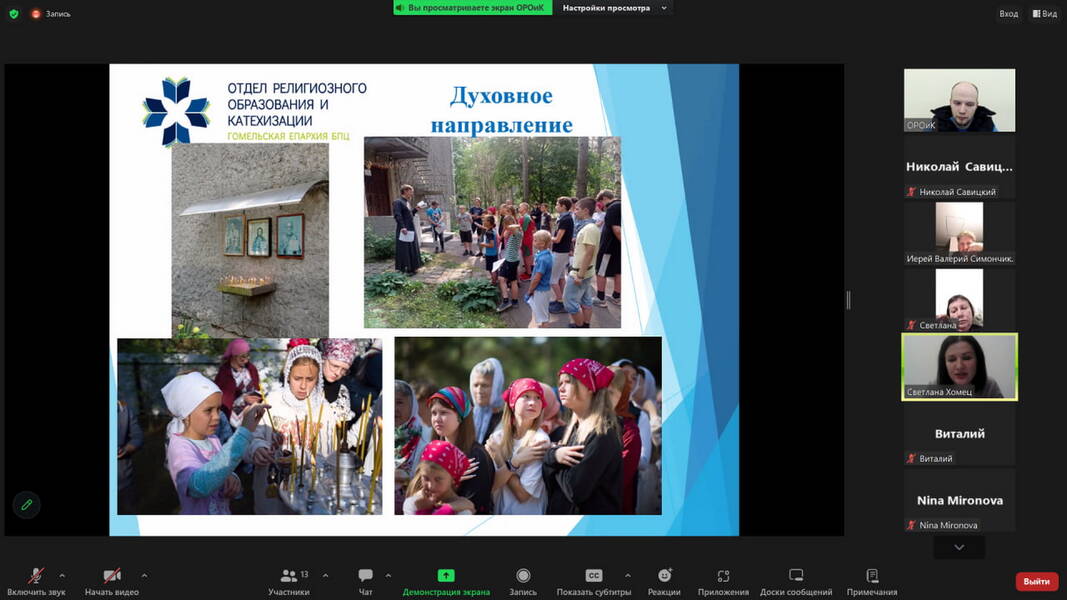The height and width of the screenshot is (600, 1067).
Task: Select Светлана Хомец video thumbnail
Action: [959, 367]
